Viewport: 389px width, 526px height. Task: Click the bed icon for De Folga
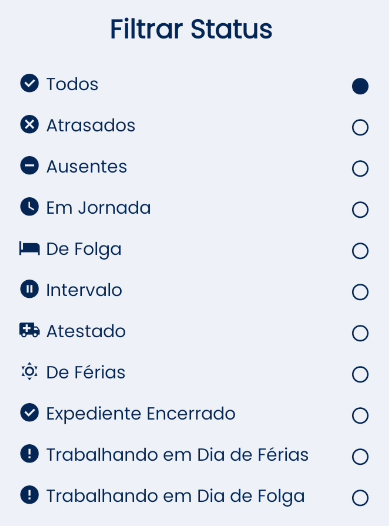30,249
